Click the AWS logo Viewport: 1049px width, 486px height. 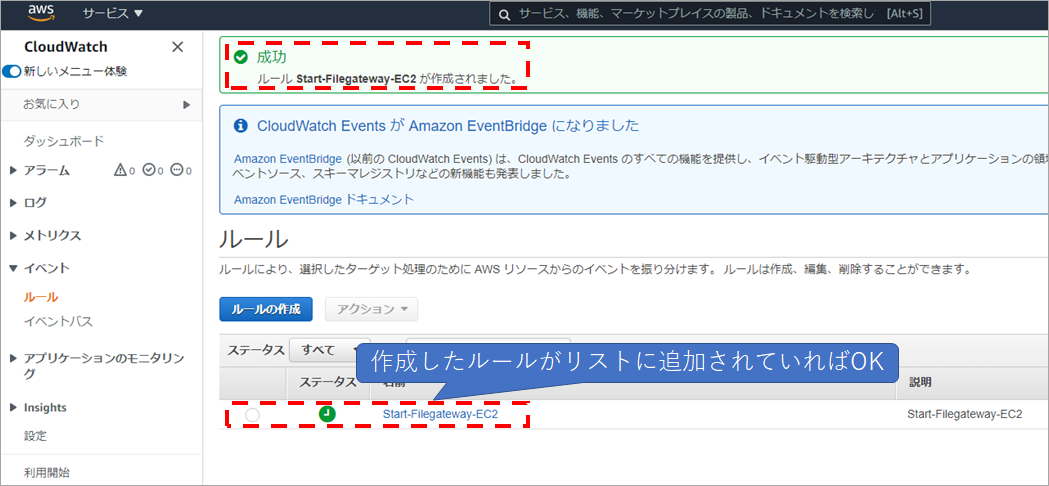tap(41, 13)
